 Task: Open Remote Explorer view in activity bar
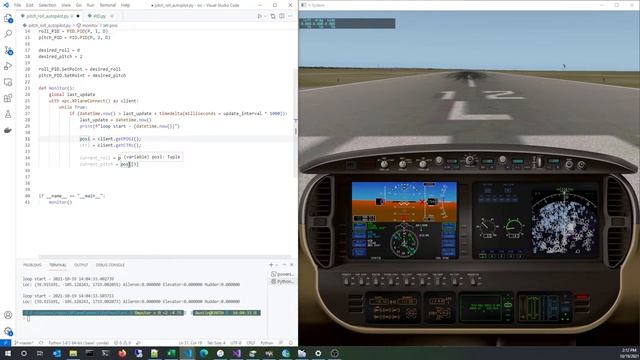8,82
